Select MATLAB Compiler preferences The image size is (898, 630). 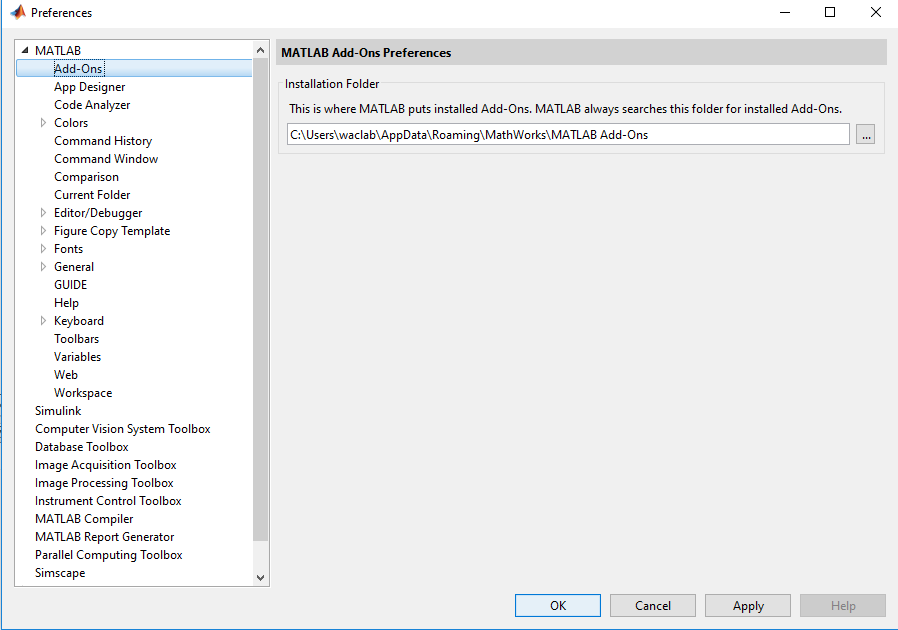click(x=84, y=519)
